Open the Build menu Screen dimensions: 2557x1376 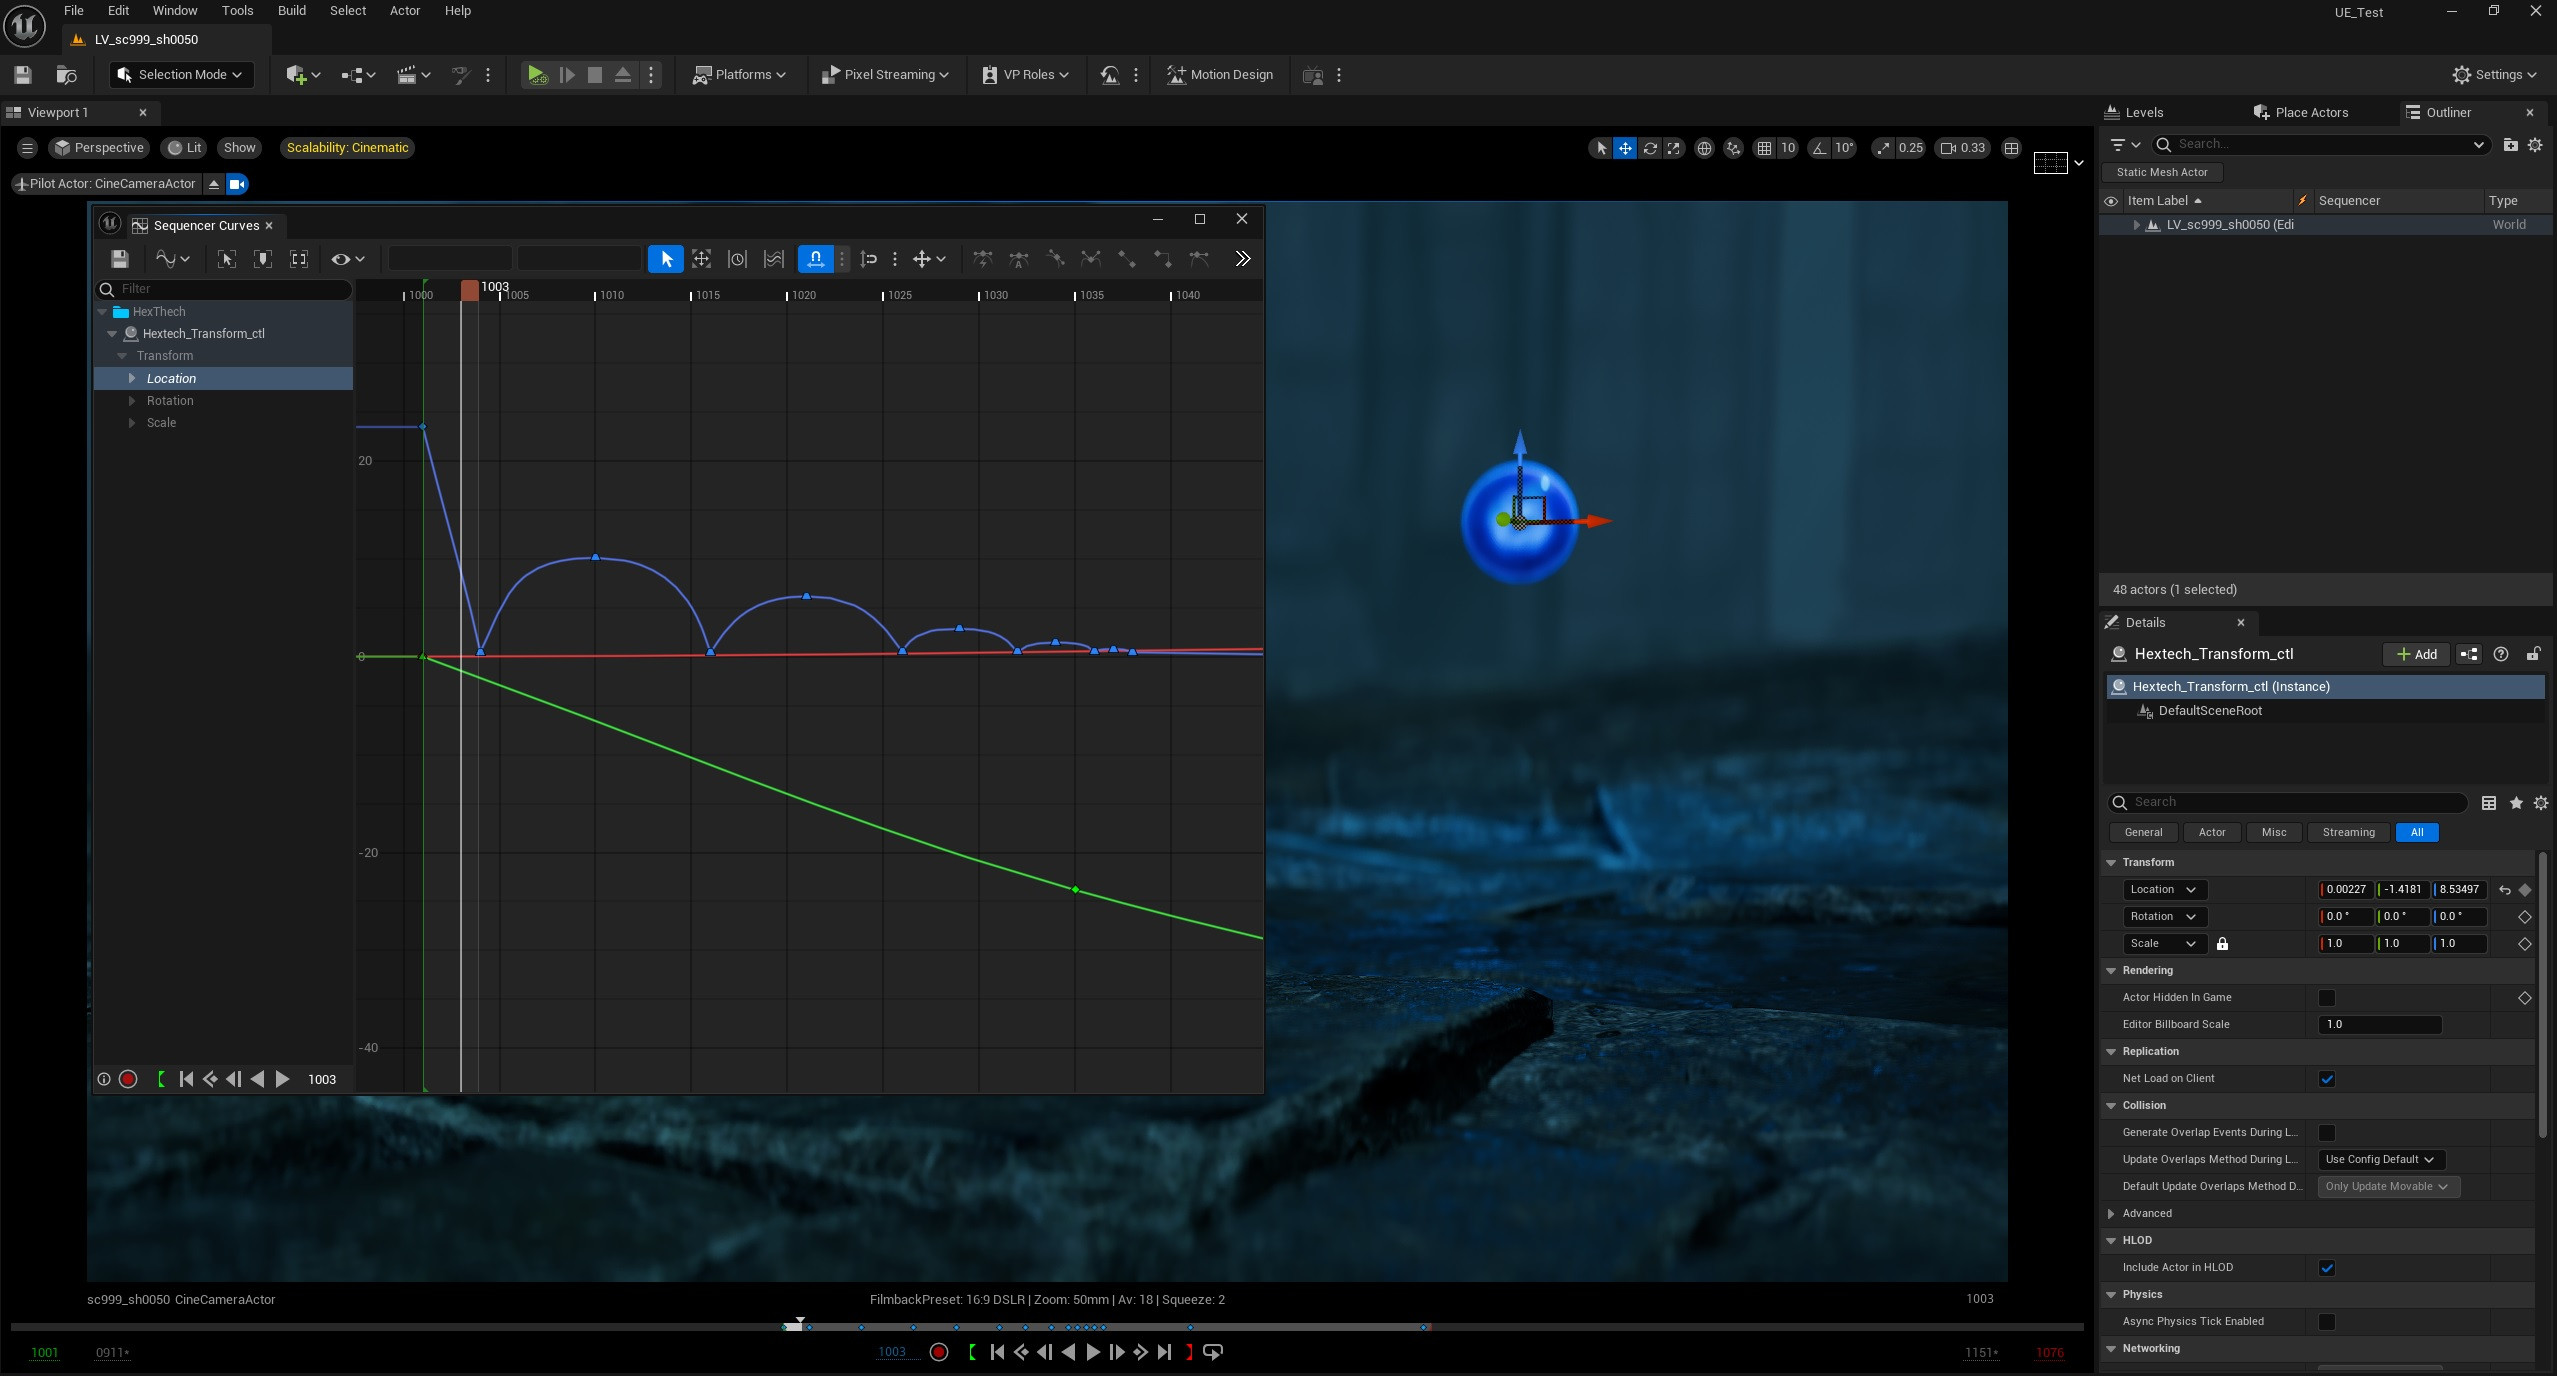click(x=291, y=11)
